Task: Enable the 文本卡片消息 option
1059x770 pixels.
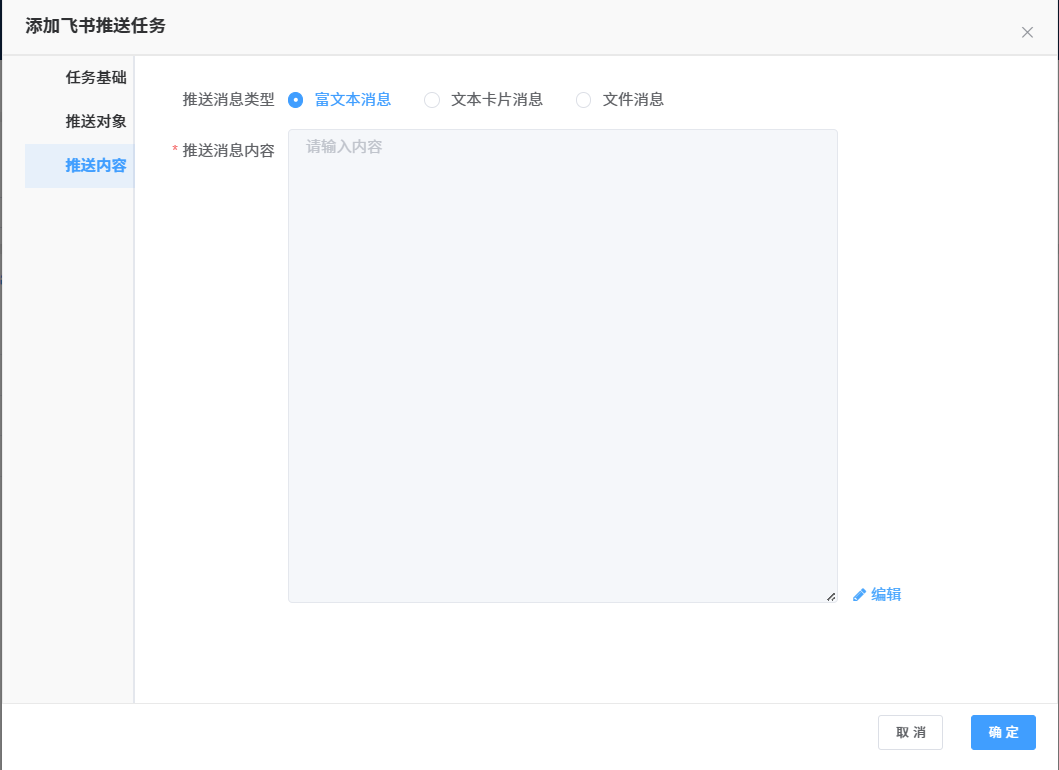Action: point(431,100)
